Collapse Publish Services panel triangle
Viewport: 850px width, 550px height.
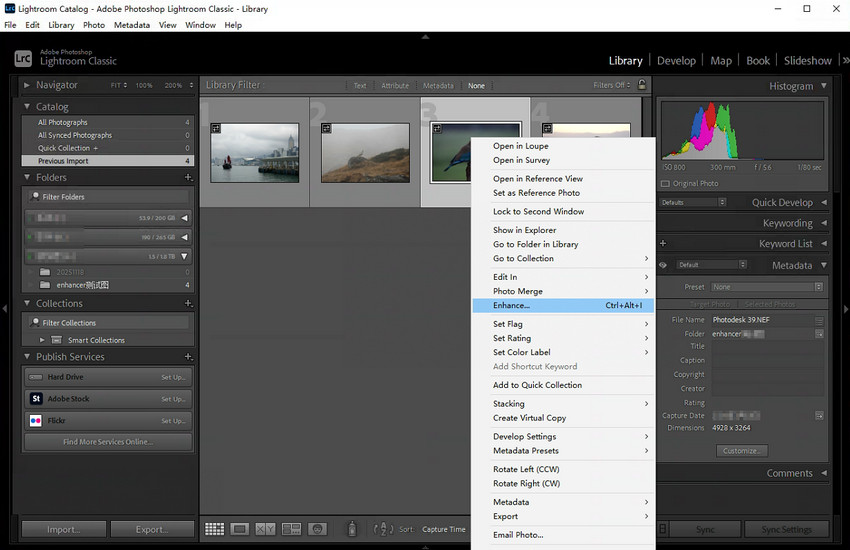pos(27,357)
